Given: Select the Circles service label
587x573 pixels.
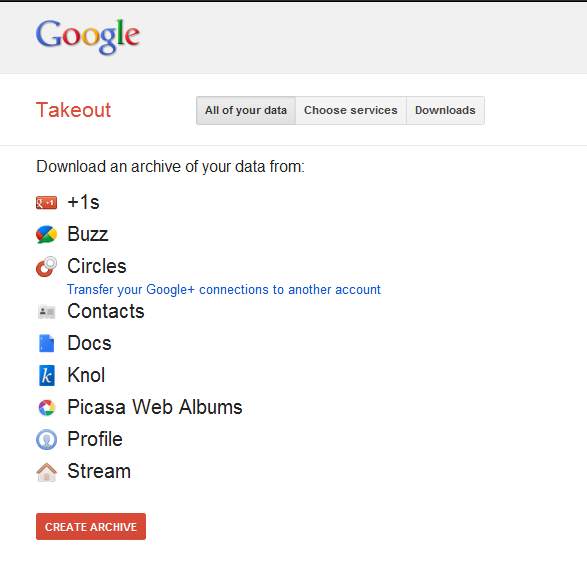Looking at the screenshot, I should pos(97,266).
